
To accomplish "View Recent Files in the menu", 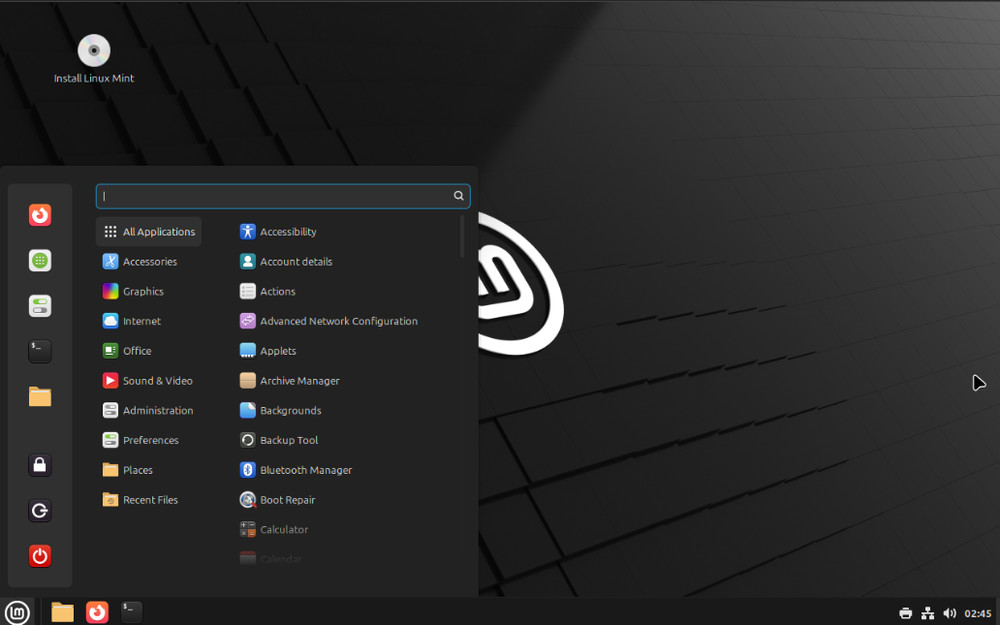I will click(x=150, y=499).
